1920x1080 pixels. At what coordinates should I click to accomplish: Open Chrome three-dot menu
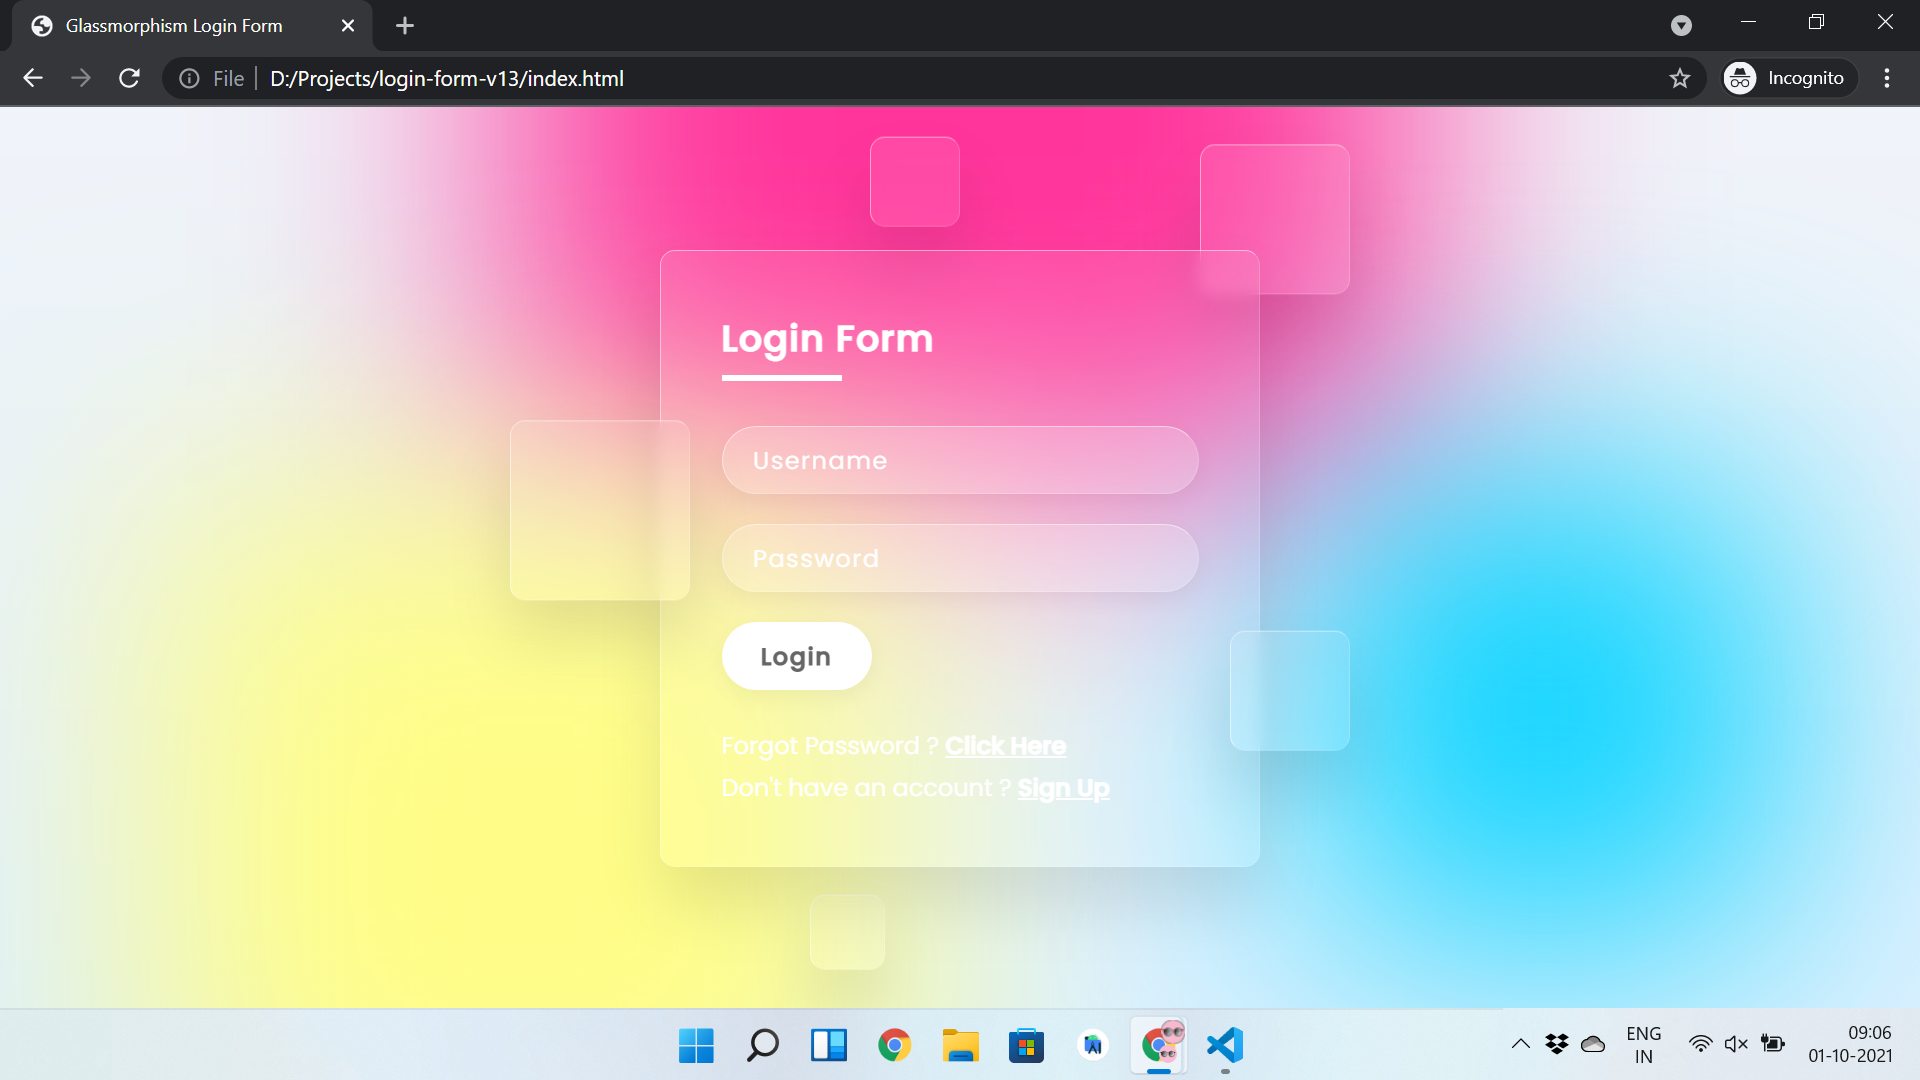point(1886,78)
